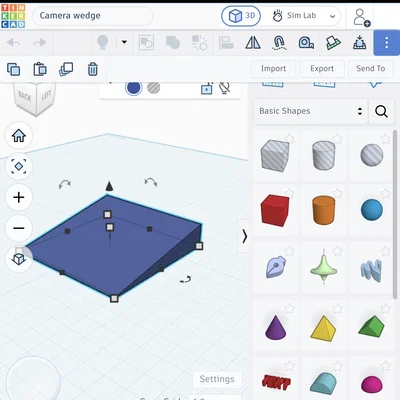Collapse the shapes panel chevron
Viewport: 400px width, 400px height.
click(244, 236)
